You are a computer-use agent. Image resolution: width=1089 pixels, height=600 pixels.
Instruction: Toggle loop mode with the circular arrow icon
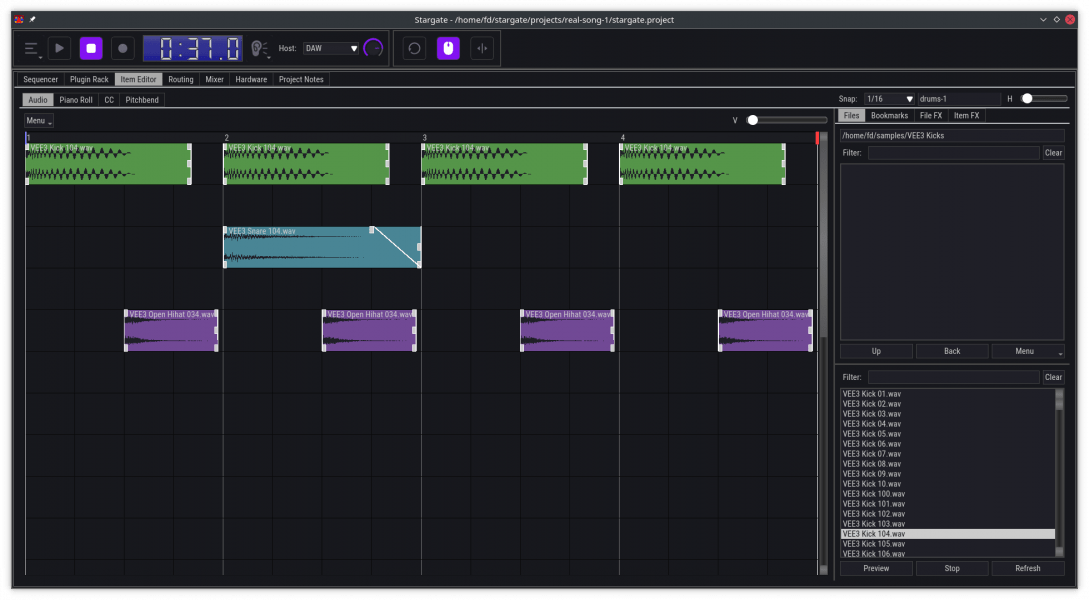[x=415, y=48]
